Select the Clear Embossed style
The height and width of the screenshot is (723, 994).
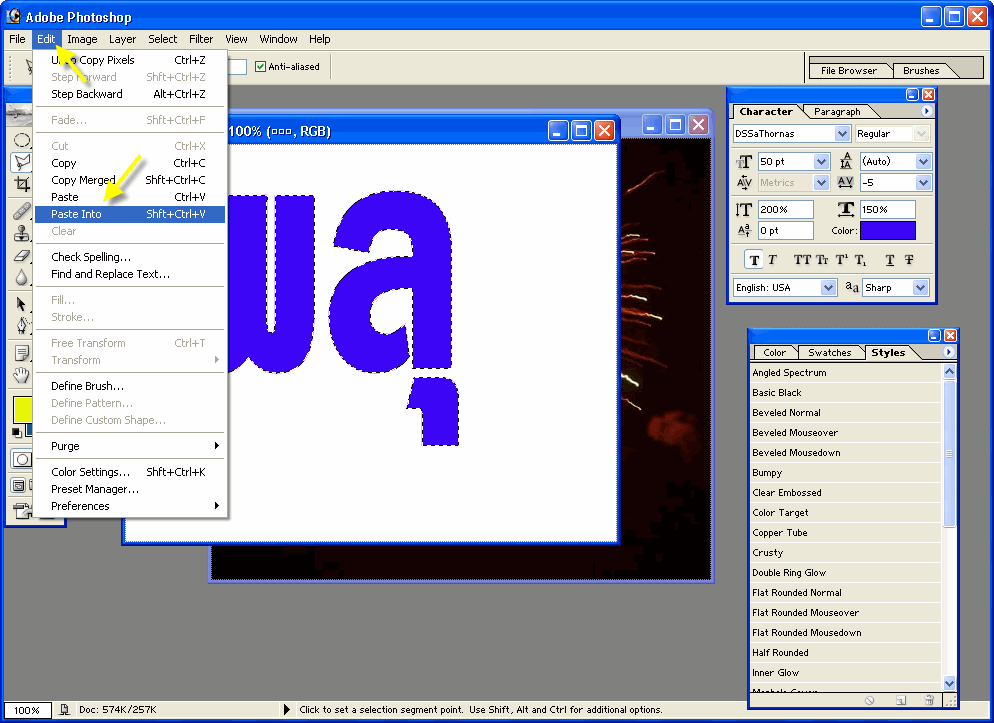click(x=845, y=492)
